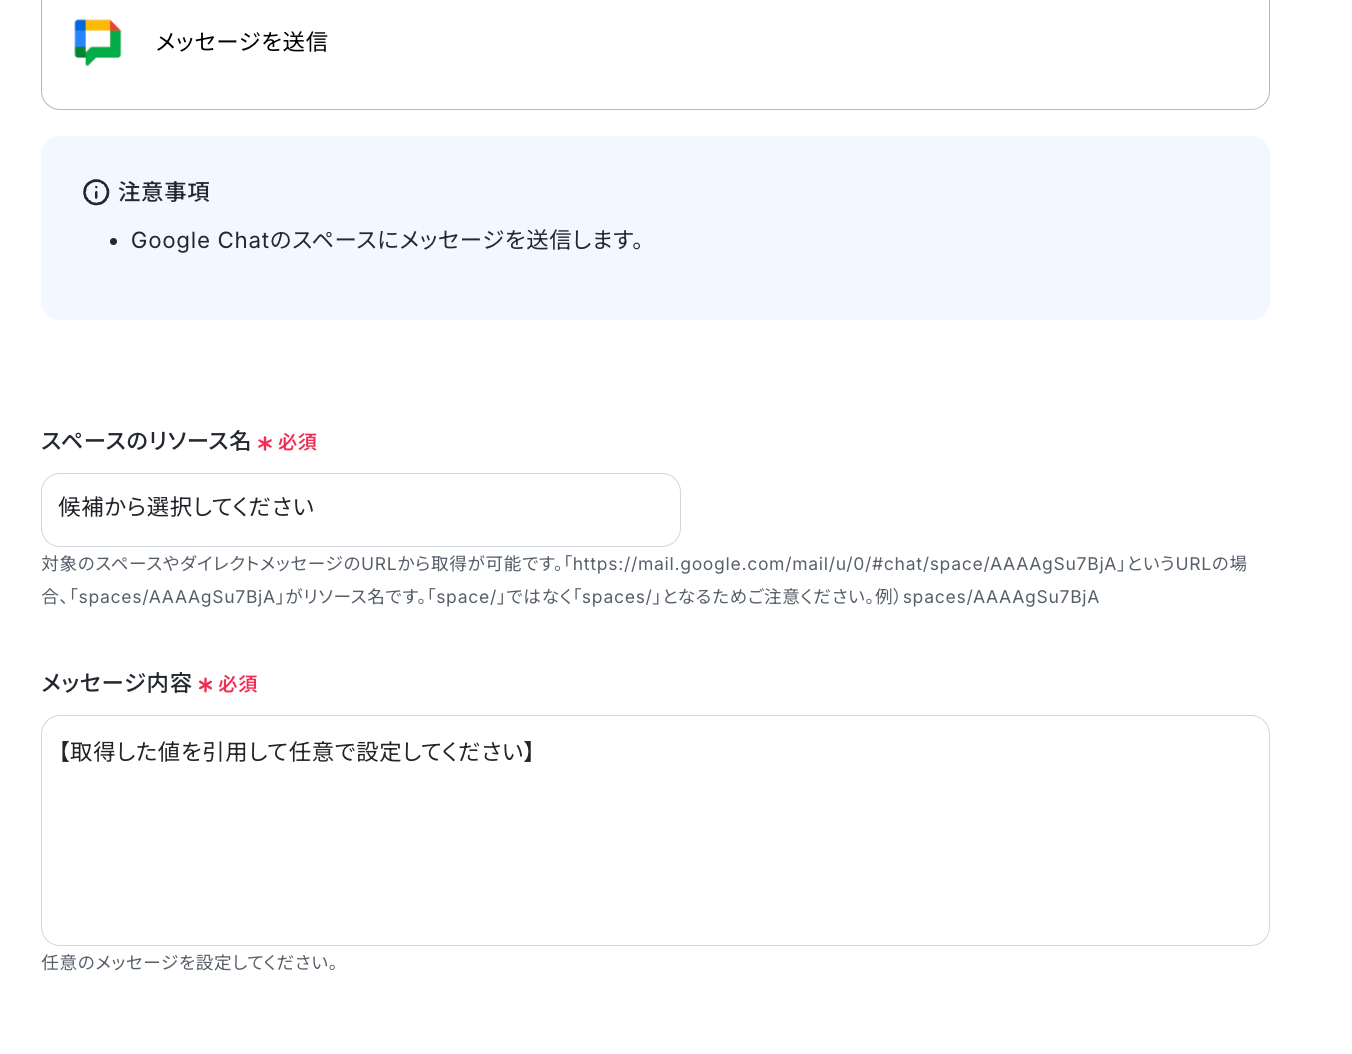The width and height of the screenshot is (1352, 1054).
Task: Click the bullet dot before Google Chat note
Action: [x=114, y=242]
